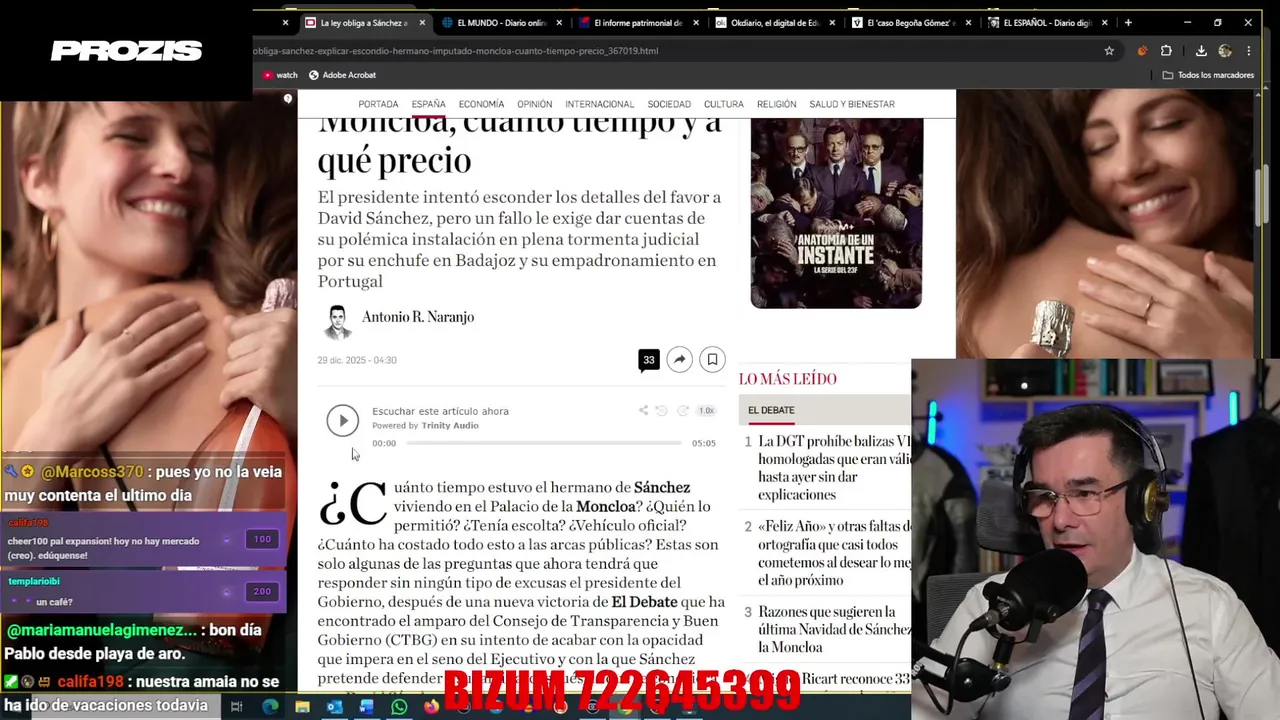Click the 'Anatomía de un instante' advertisement
Image resolution: width=1280 pixels, height=720 pixels.
pyautogui.click(x=836, y=213)
